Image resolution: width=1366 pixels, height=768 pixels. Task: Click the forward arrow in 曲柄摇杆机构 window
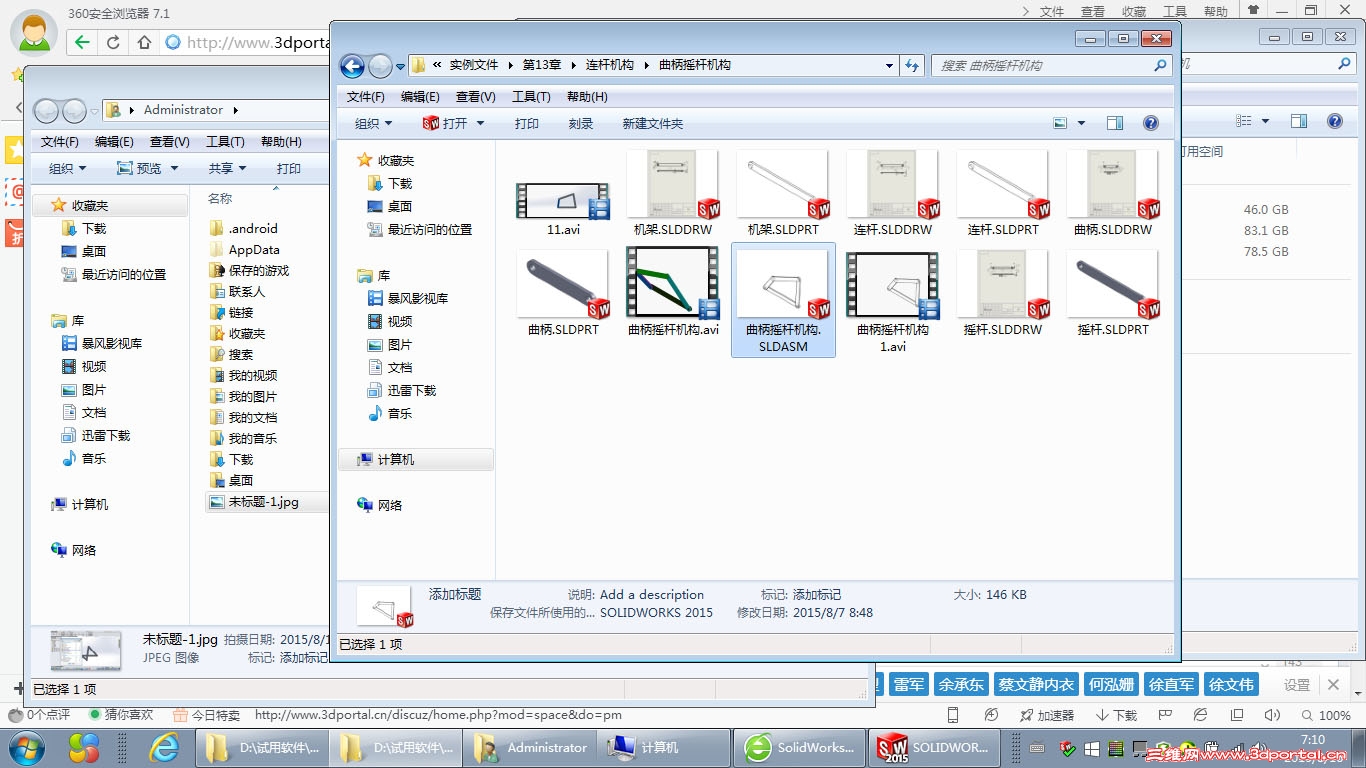tap(380, 66)
